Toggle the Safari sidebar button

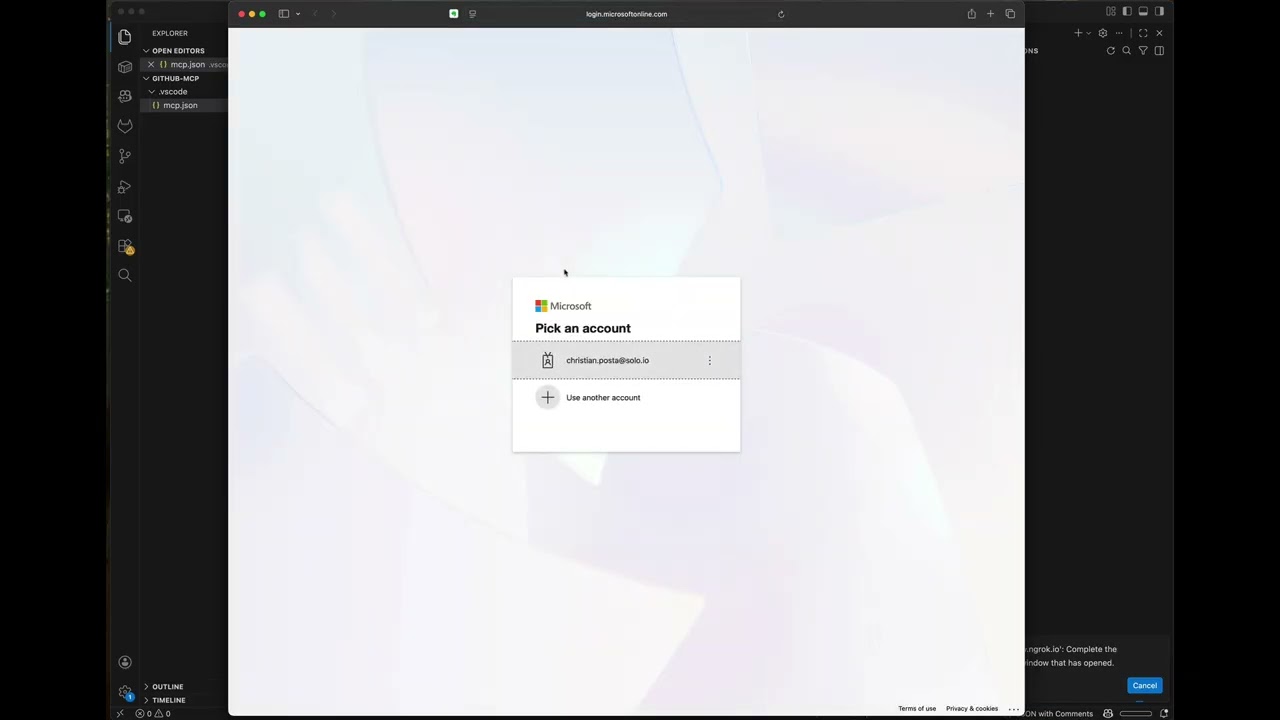284,14
